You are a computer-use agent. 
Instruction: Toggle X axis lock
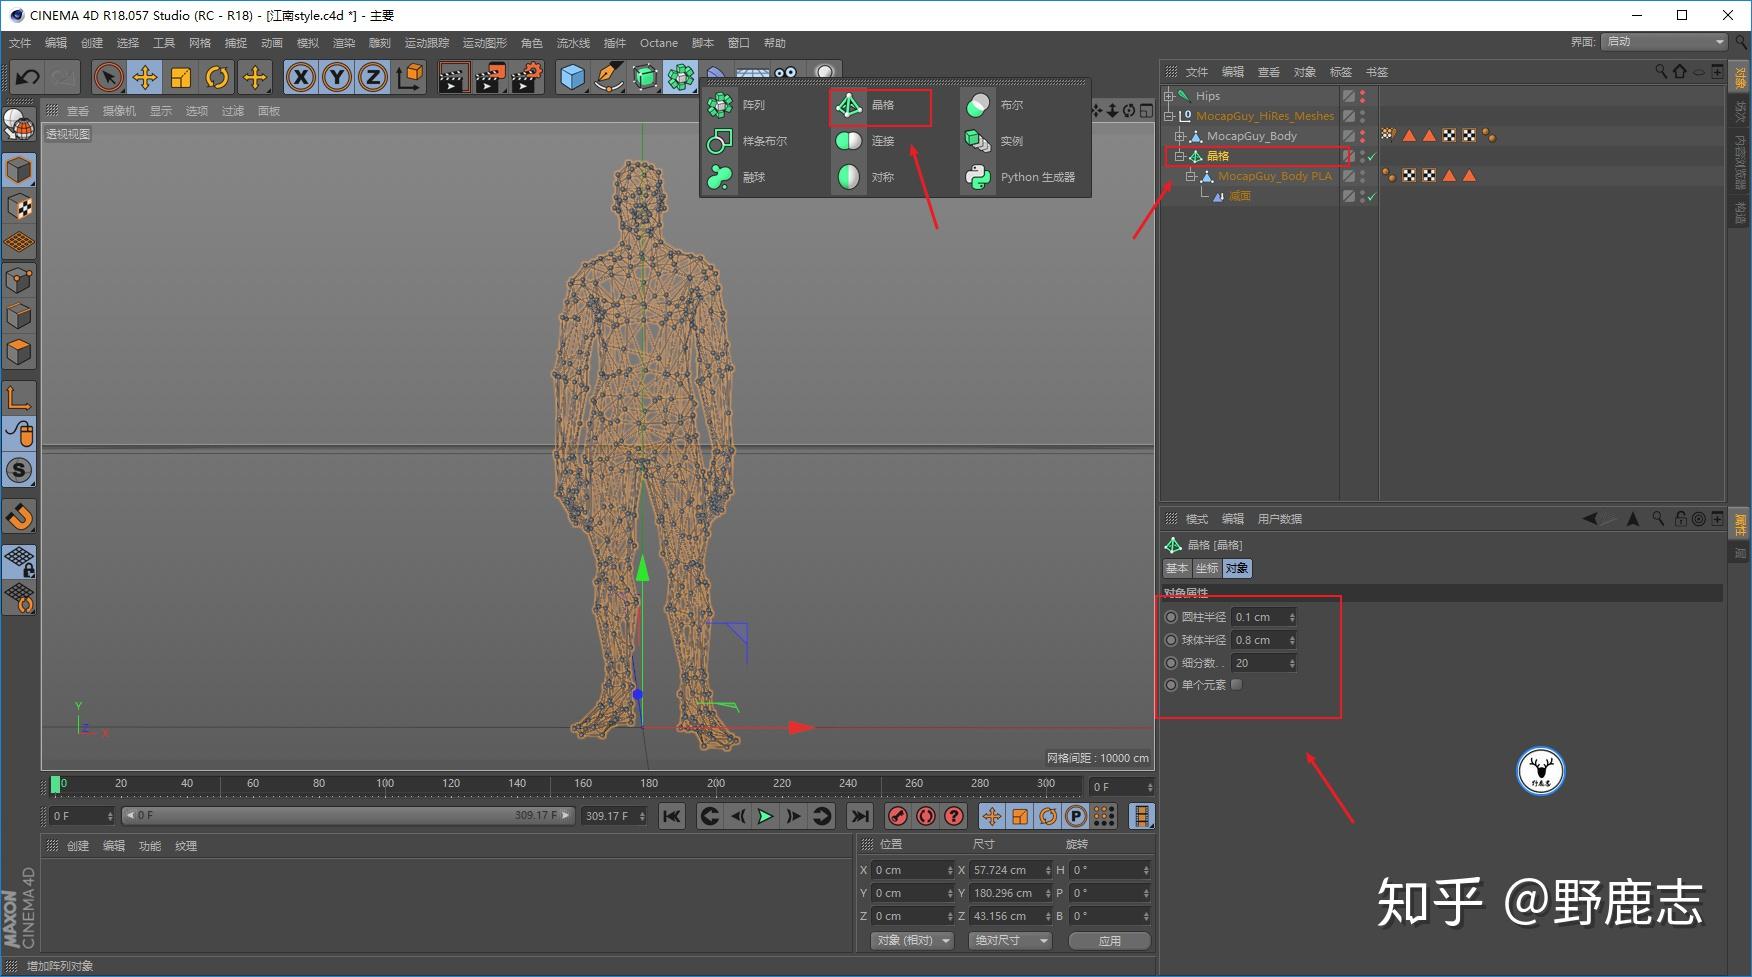[301, 77]
